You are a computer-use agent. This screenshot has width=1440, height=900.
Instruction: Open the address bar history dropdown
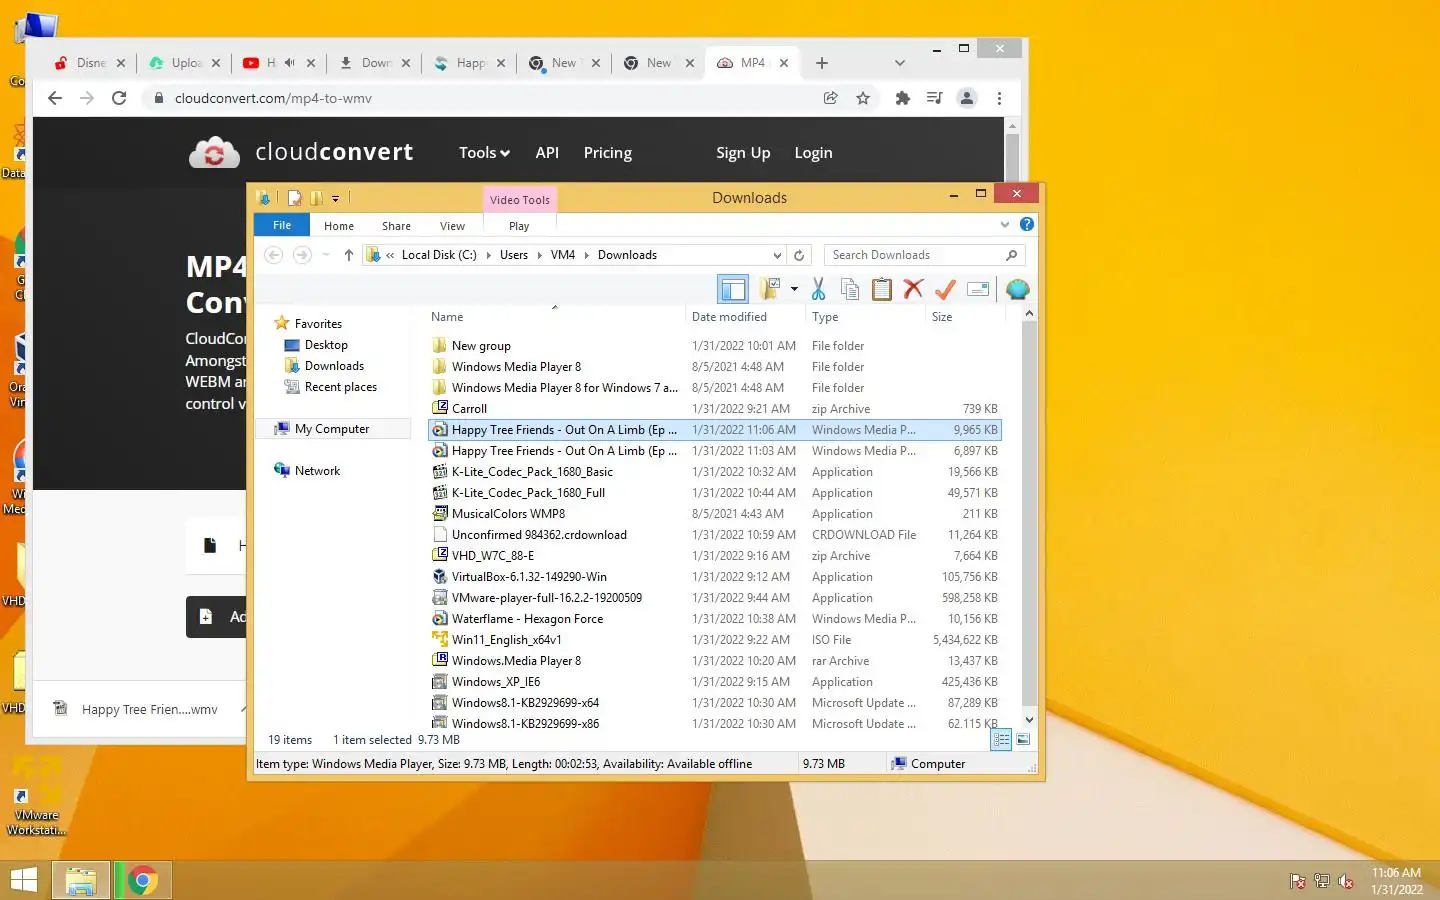(x=777, y=255)
